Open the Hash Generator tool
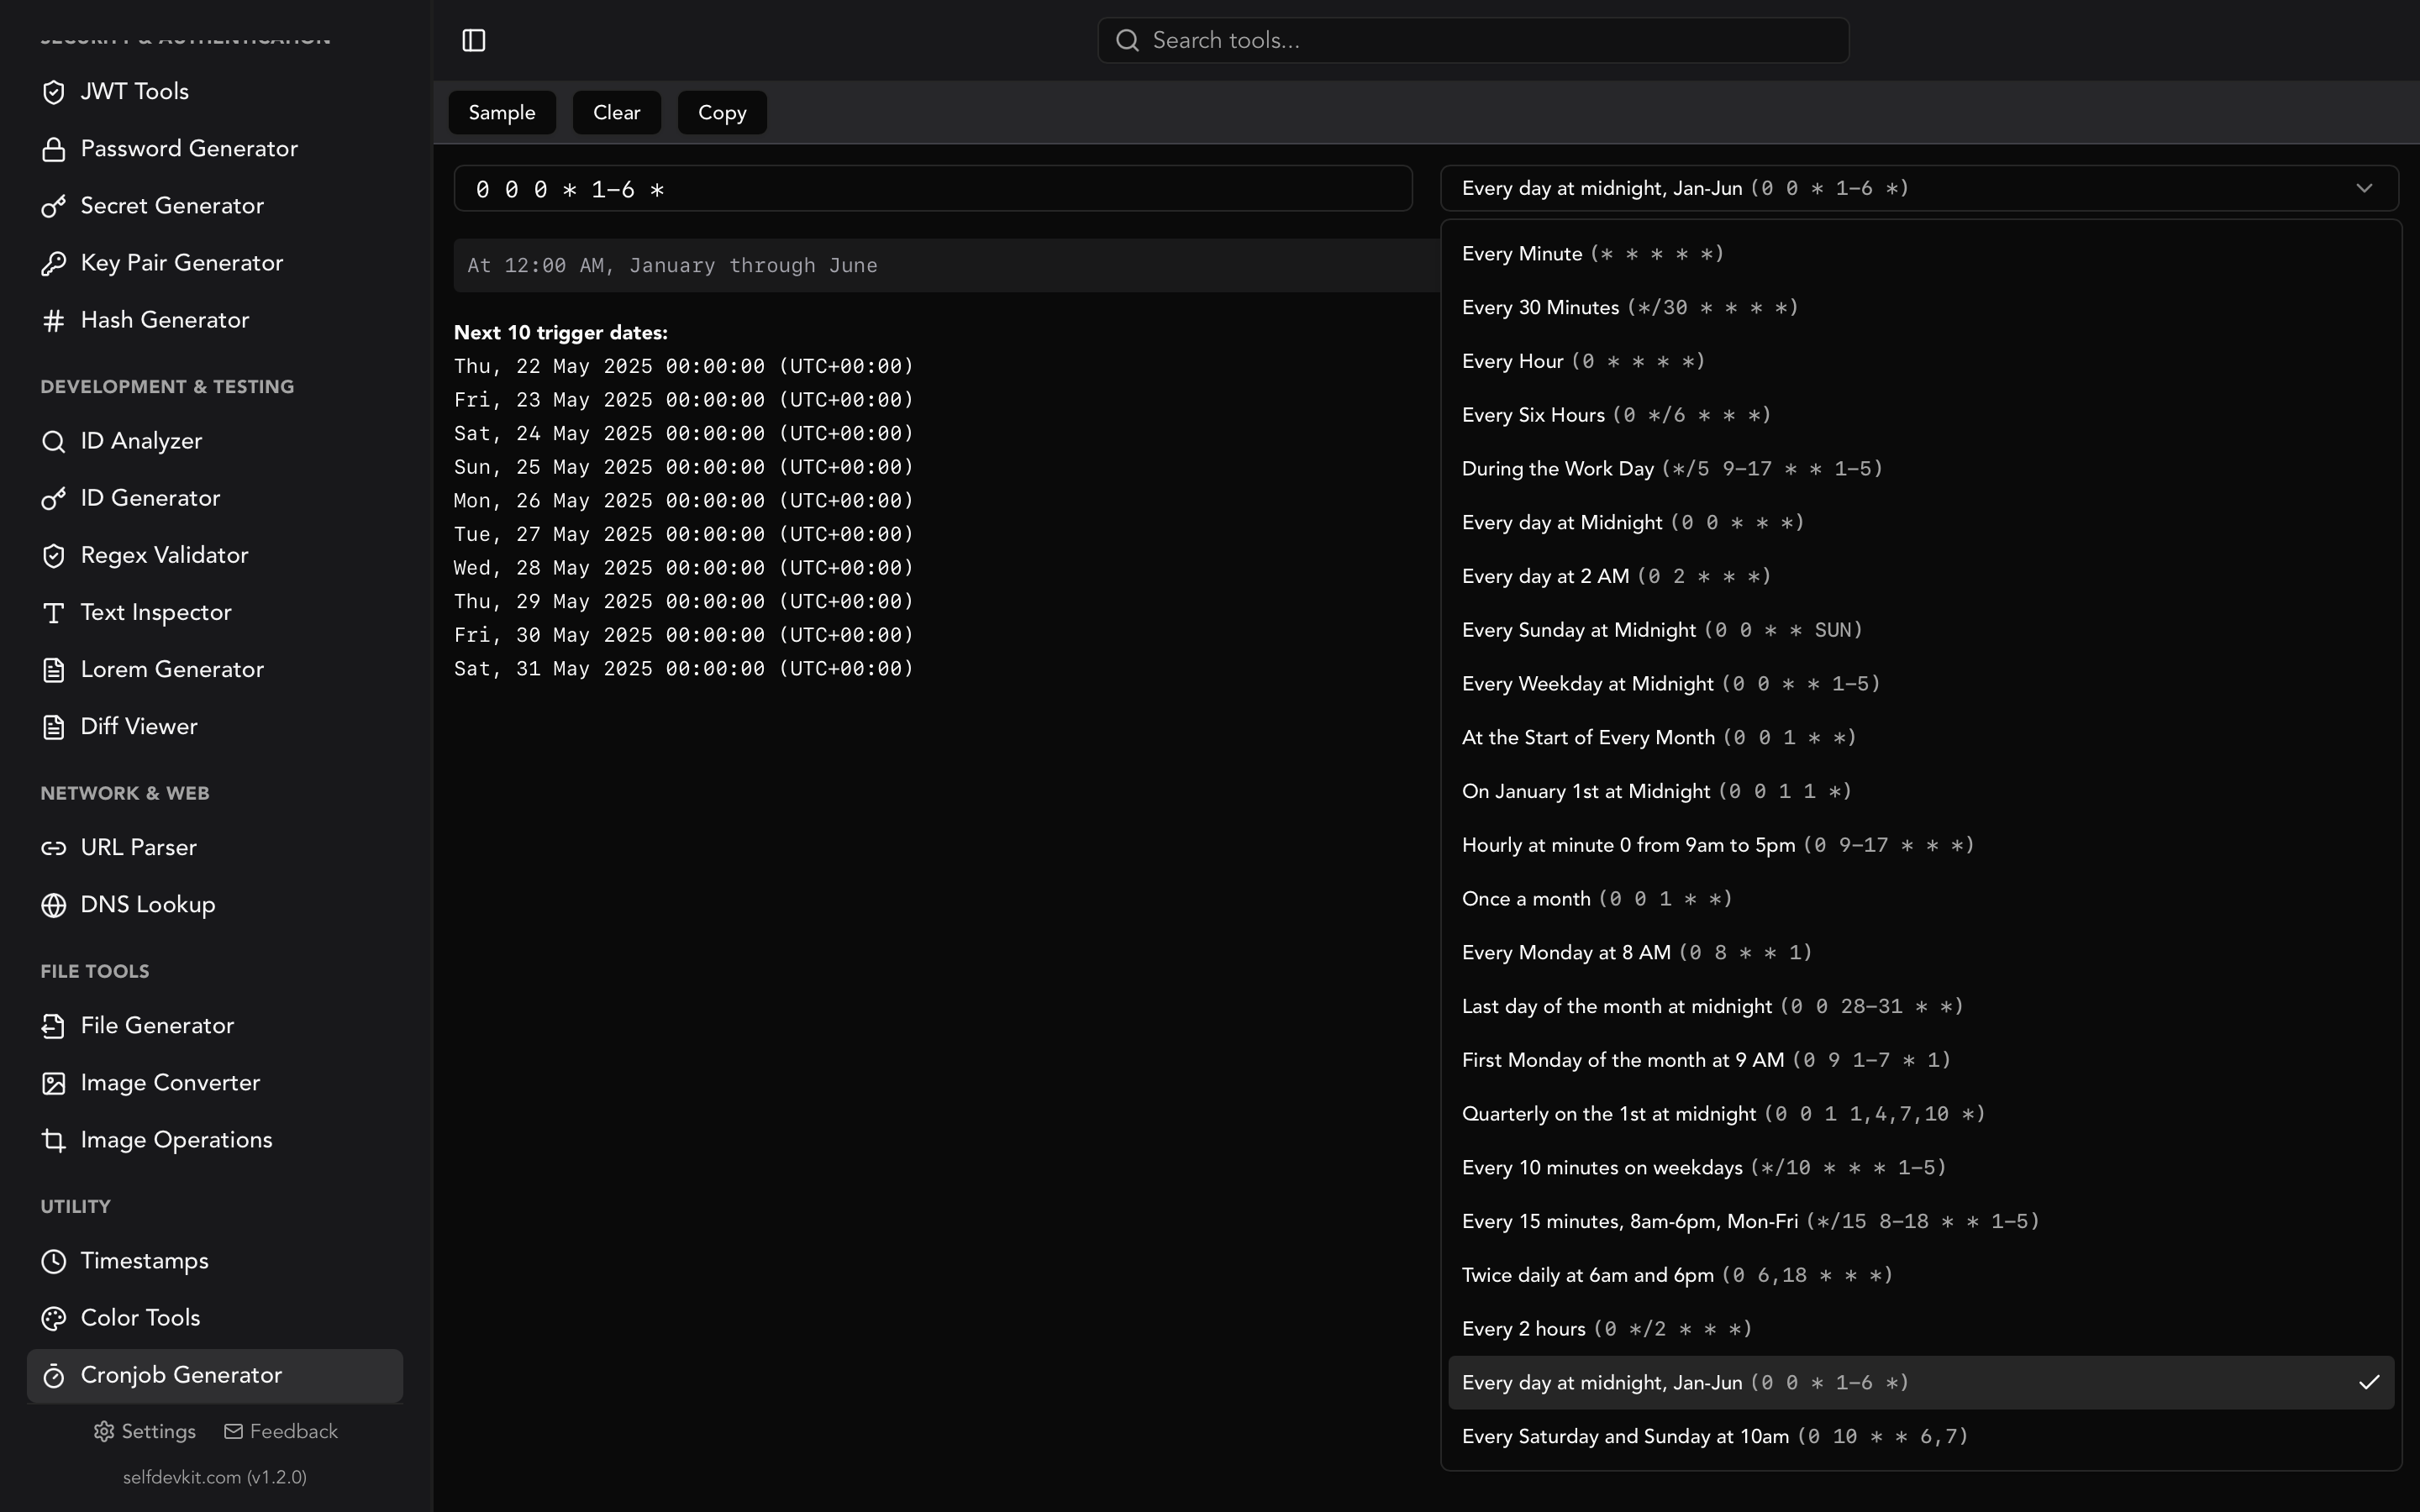This screenshot has width=2420, height=1512. click(165, 319)
